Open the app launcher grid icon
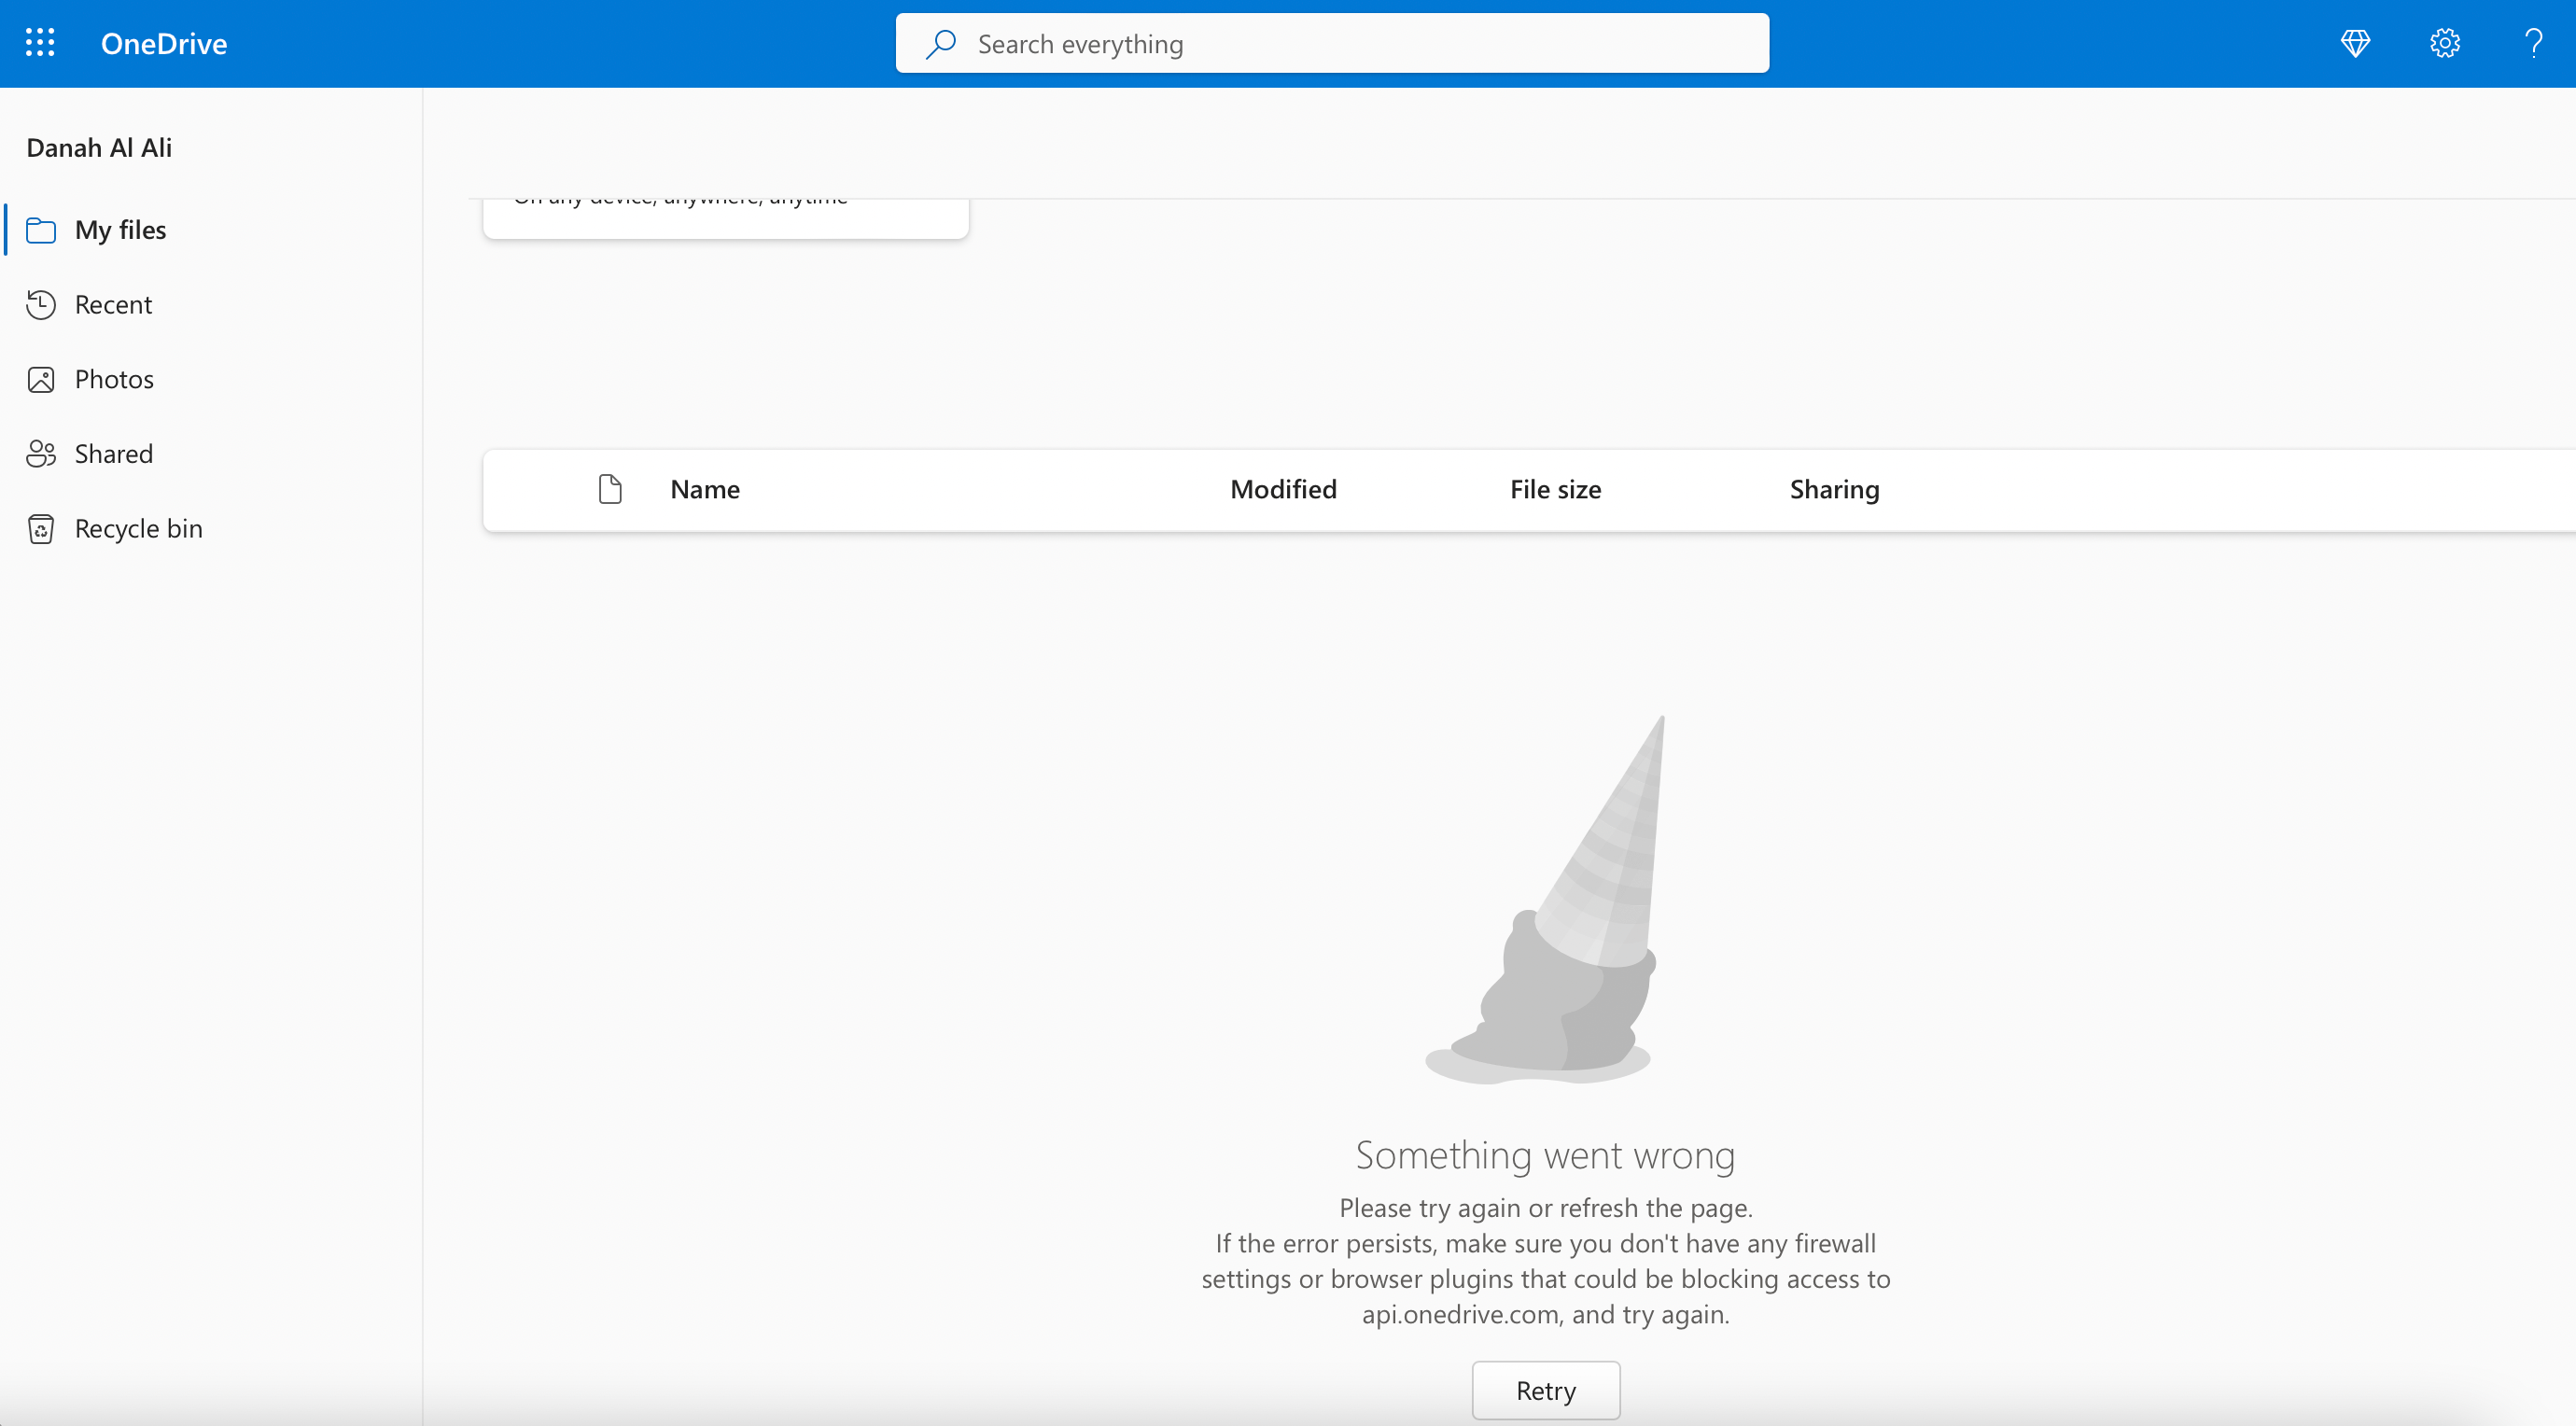Image resolution: width=2576 pixels, height=1426 pixels. [40, 43]
